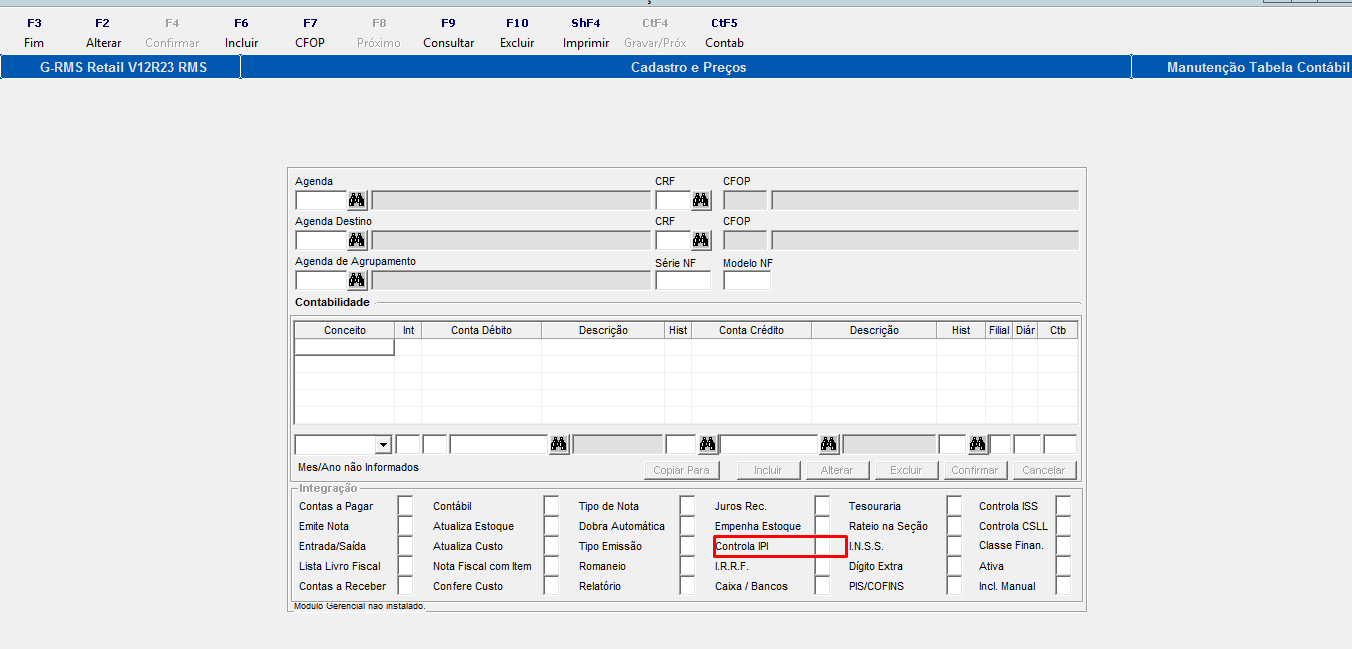This screenshot has width=1352, height=649.
Task: Select the first Conceito cell in grid
Action: pos(344,347)
